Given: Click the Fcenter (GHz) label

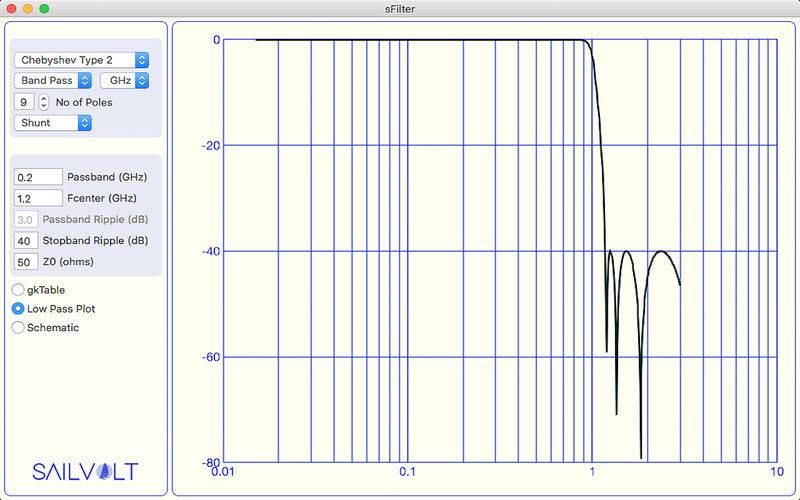Looking at the screenshot, I should pyautogui.click(x=102, y=198).
